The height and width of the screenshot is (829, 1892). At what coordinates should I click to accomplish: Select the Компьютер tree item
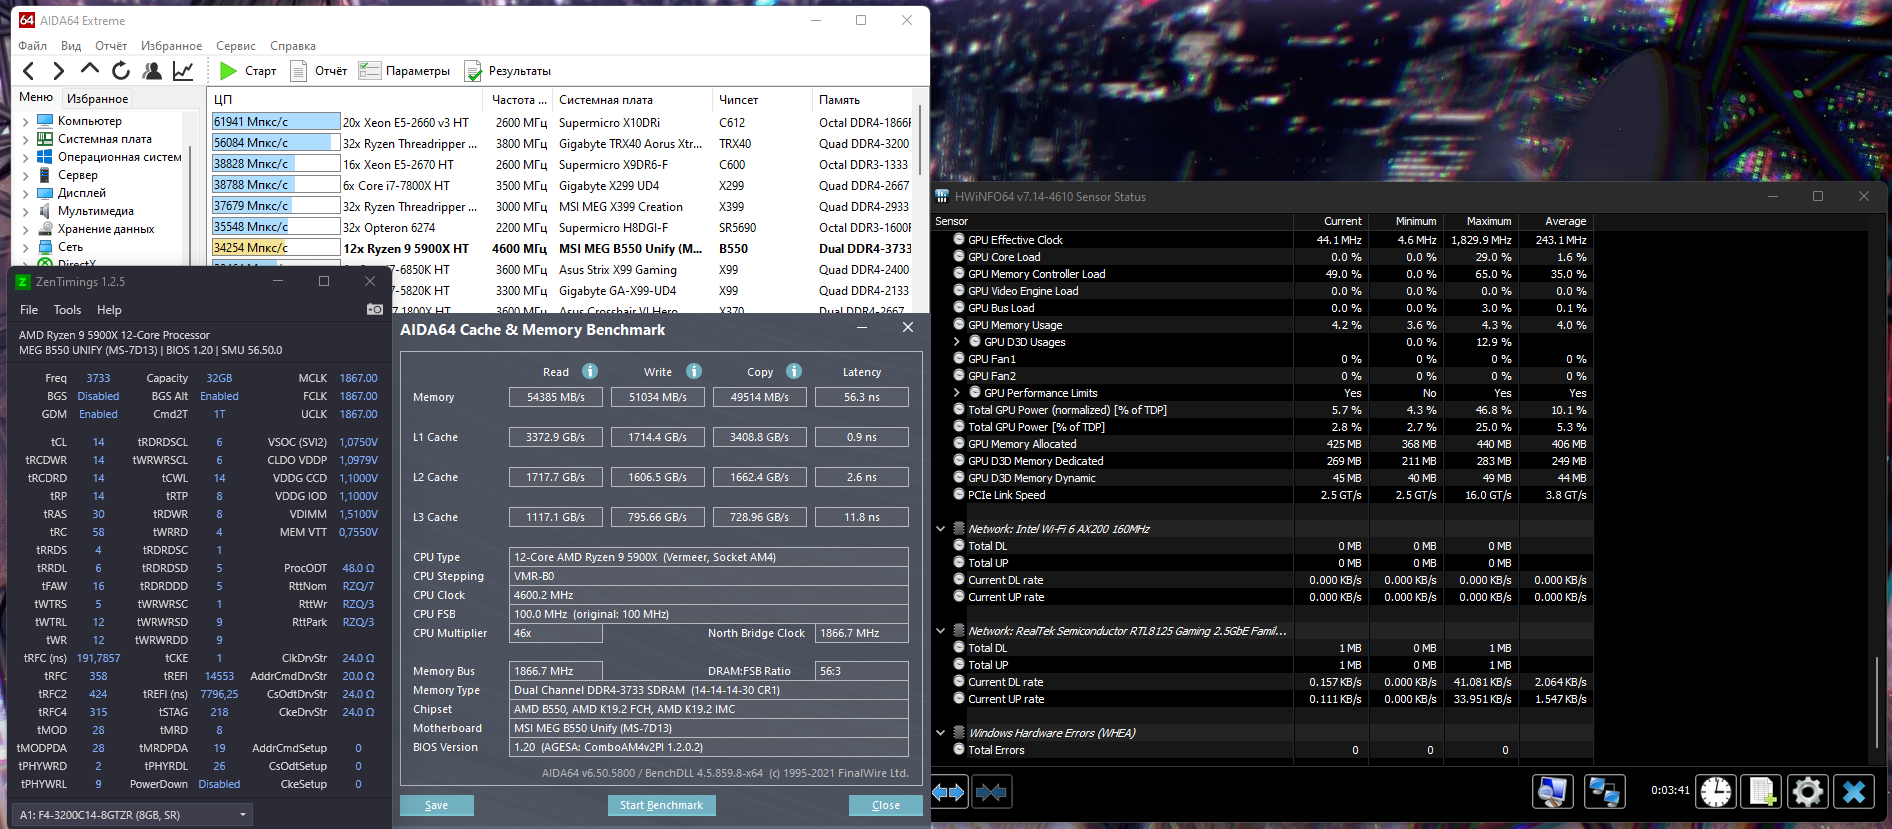pyautogui.click(x=90, y=121)
